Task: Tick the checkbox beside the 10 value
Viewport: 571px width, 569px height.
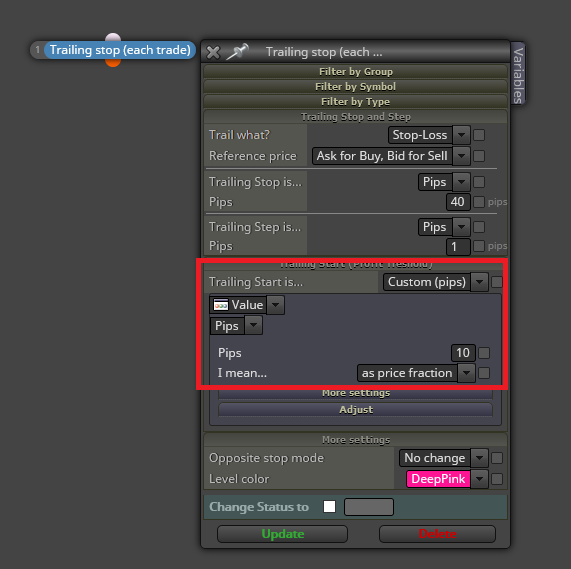Action: (484, 352)
